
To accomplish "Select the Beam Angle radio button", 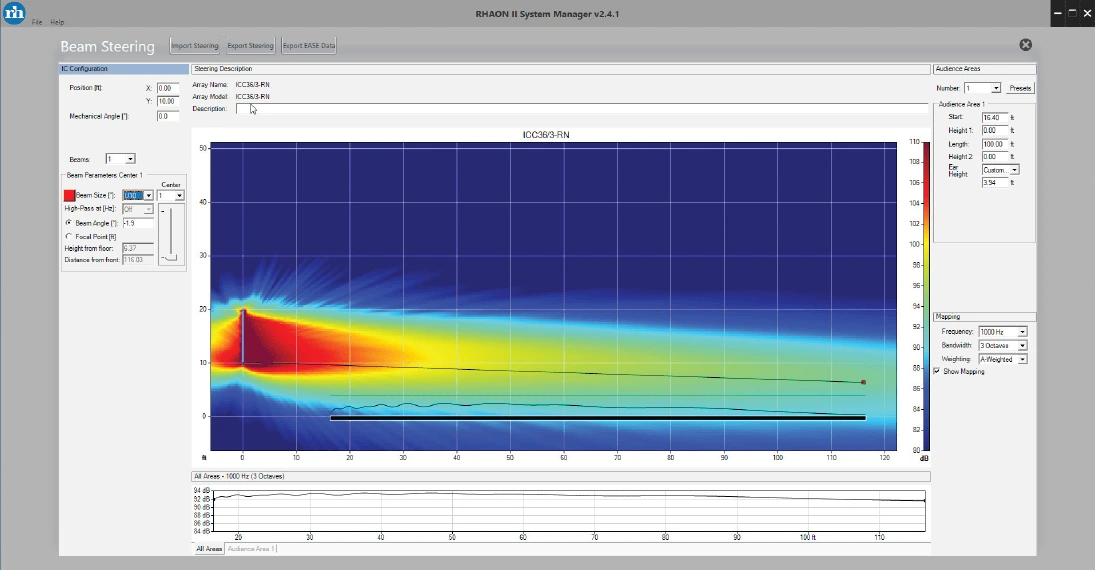I will click(x=68, y=223).
